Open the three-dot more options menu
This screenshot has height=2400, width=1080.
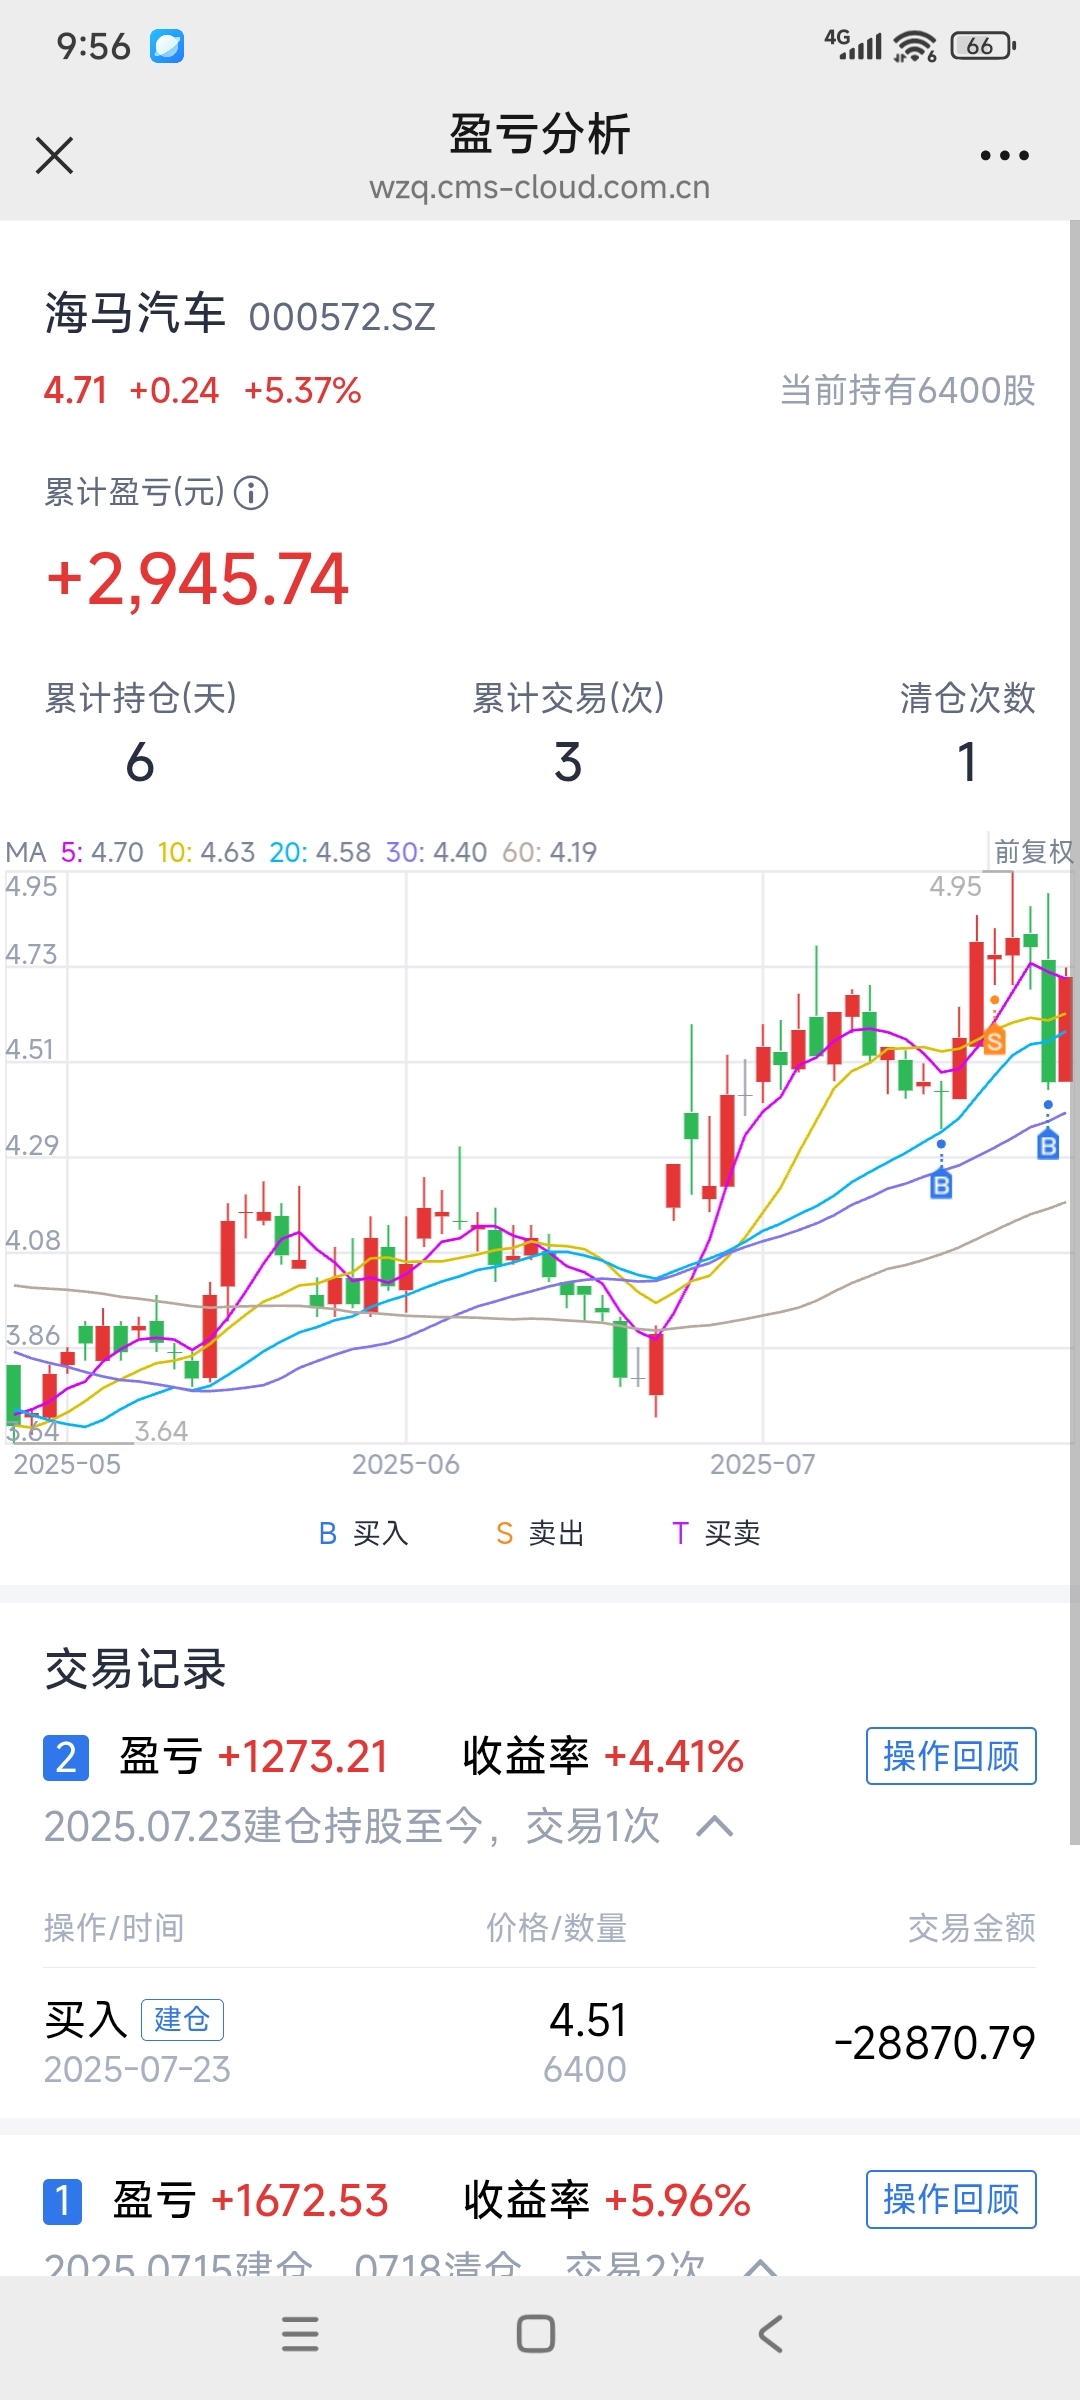coord(1004,156)
